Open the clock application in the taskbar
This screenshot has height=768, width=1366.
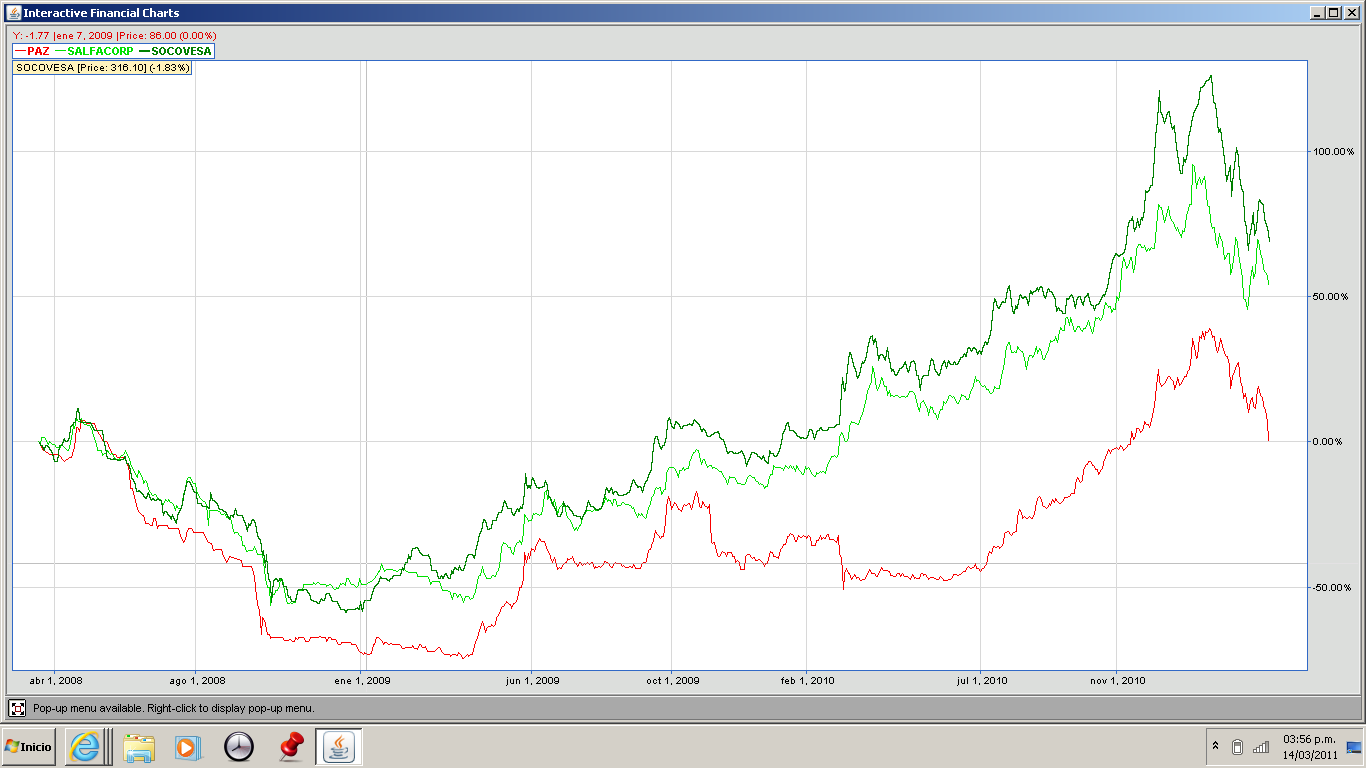(239, 747)
